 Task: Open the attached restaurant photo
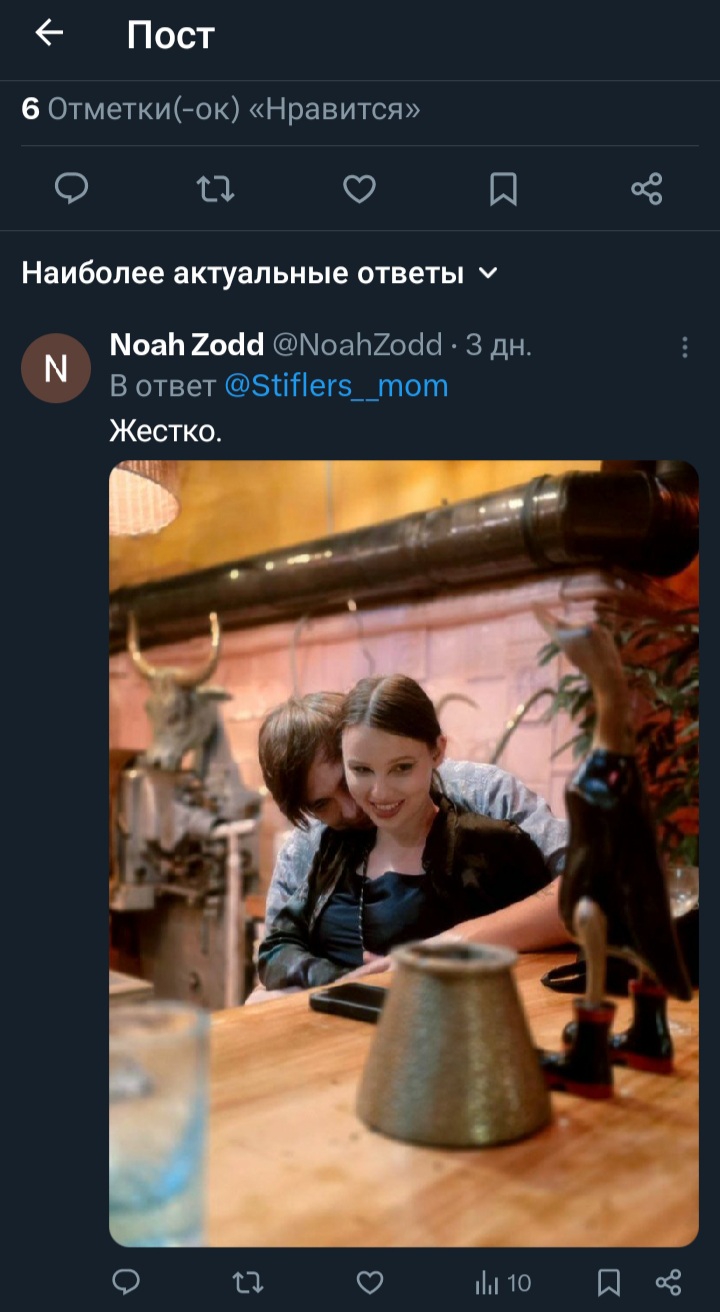click(404, 853)
